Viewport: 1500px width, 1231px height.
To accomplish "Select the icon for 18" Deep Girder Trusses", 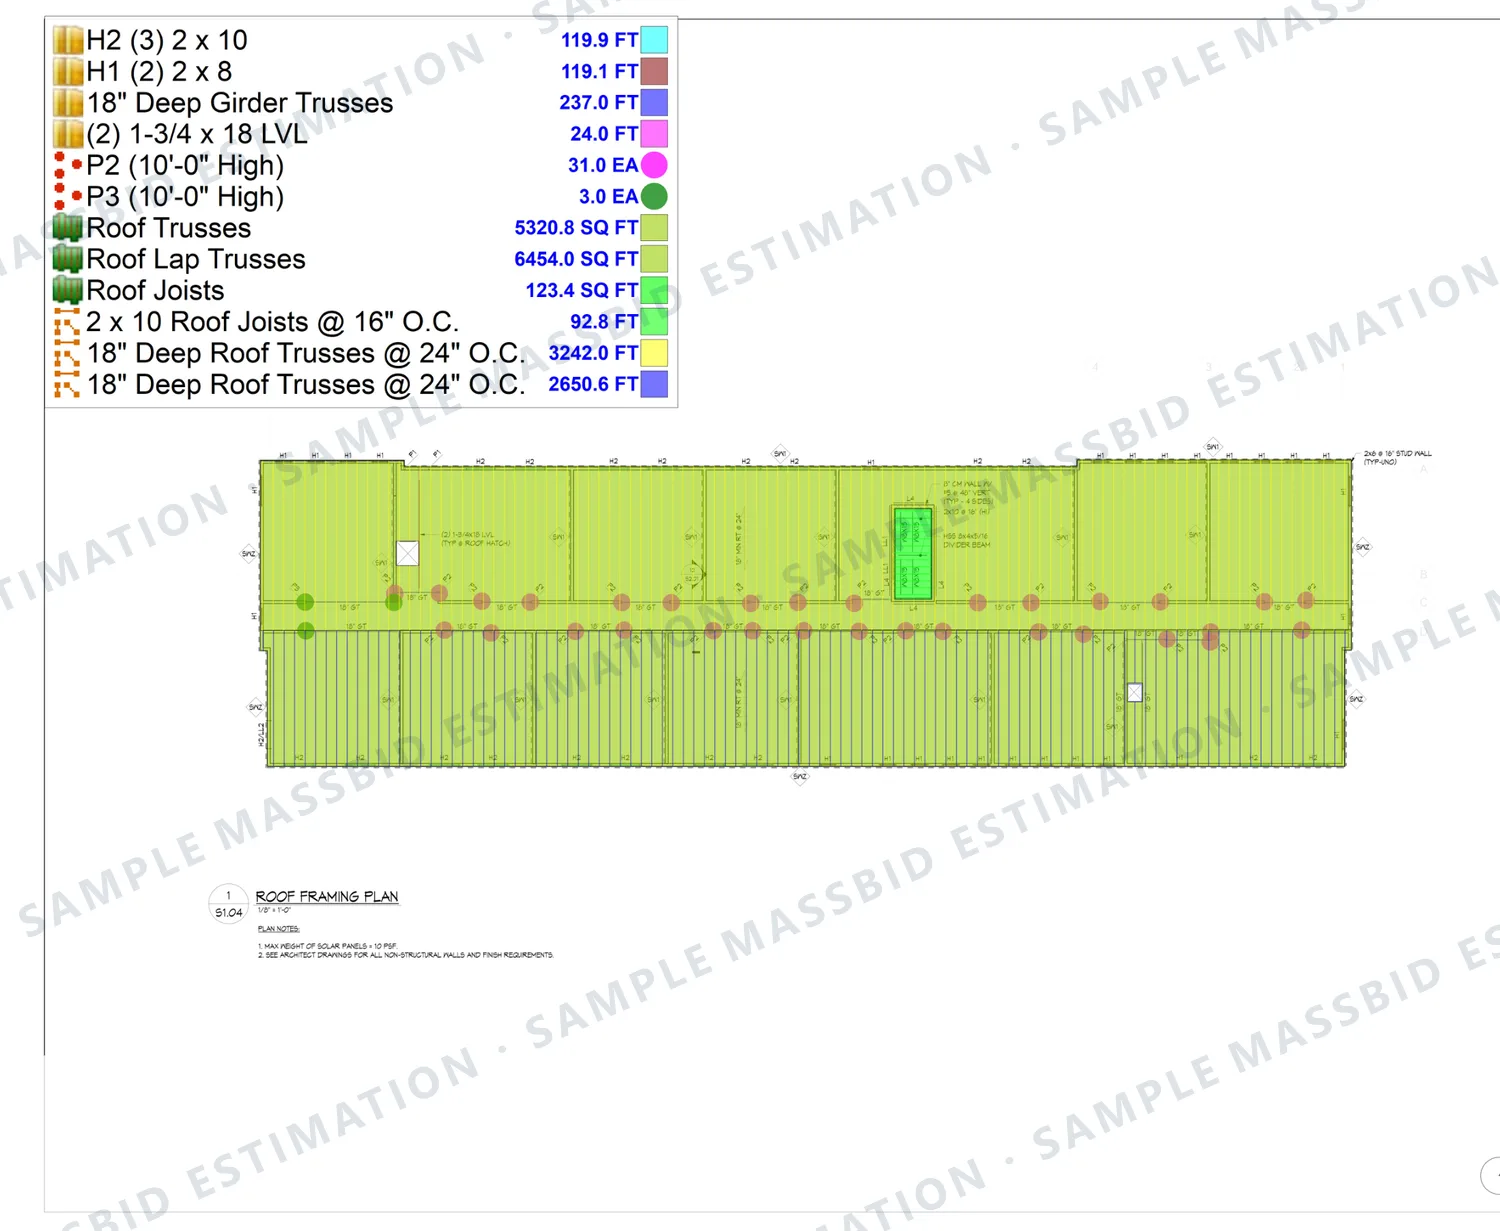I will 67,102.
